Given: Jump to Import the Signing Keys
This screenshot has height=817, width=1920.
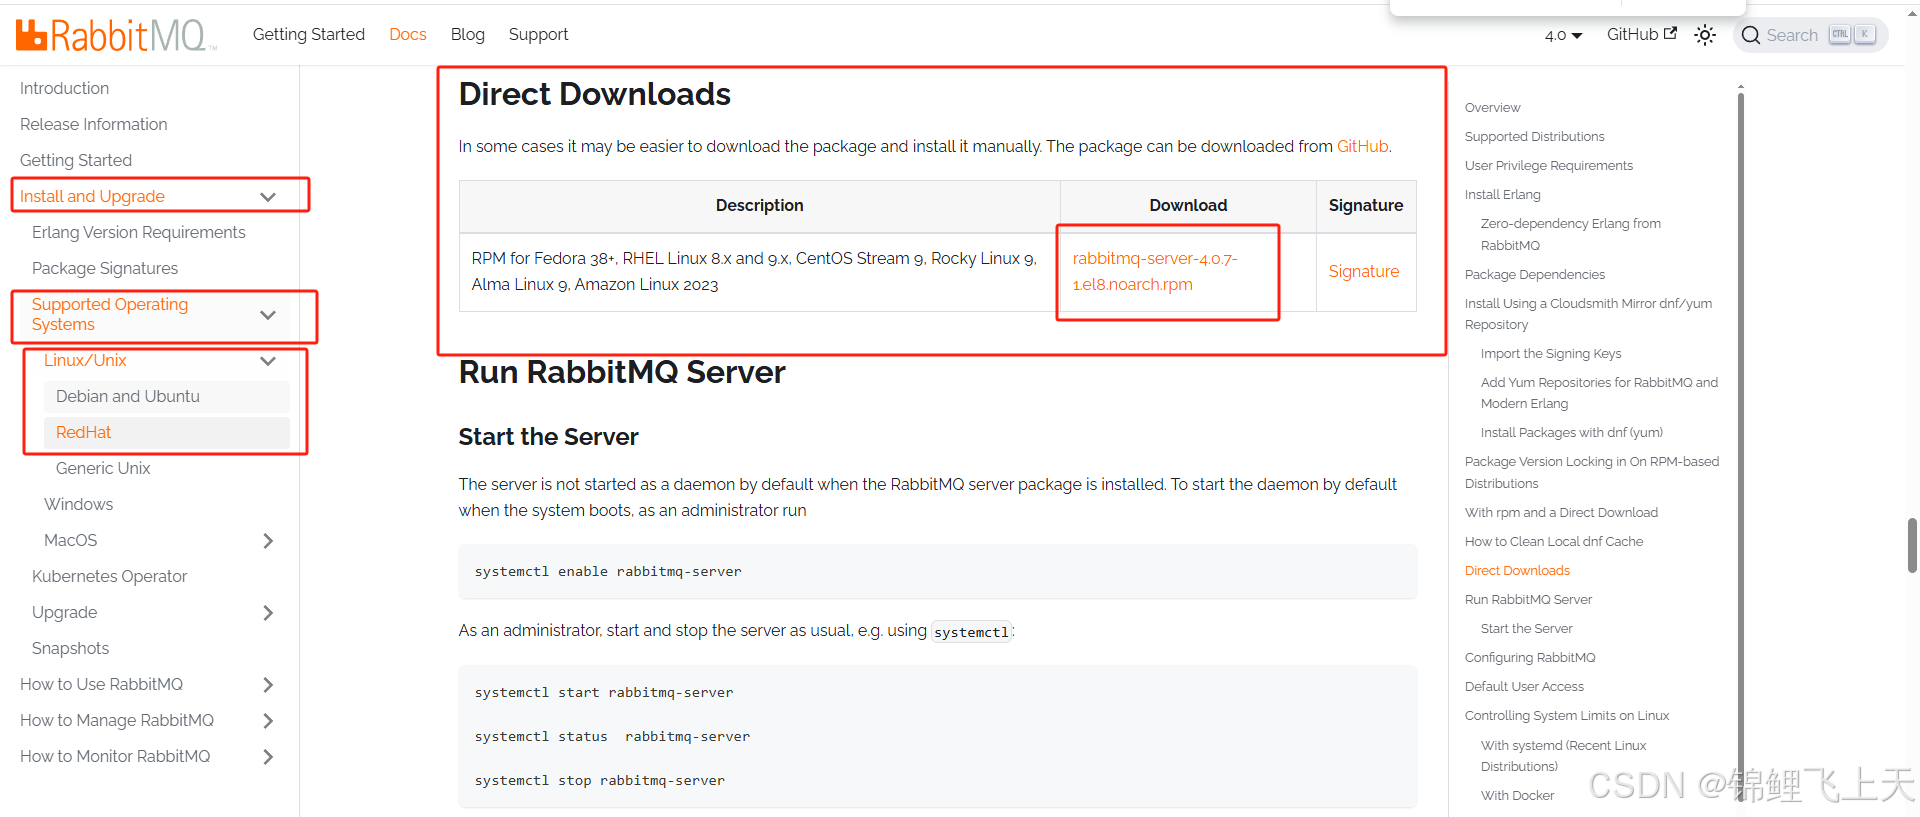Looking at the screenshot, I should (1551, 353).
